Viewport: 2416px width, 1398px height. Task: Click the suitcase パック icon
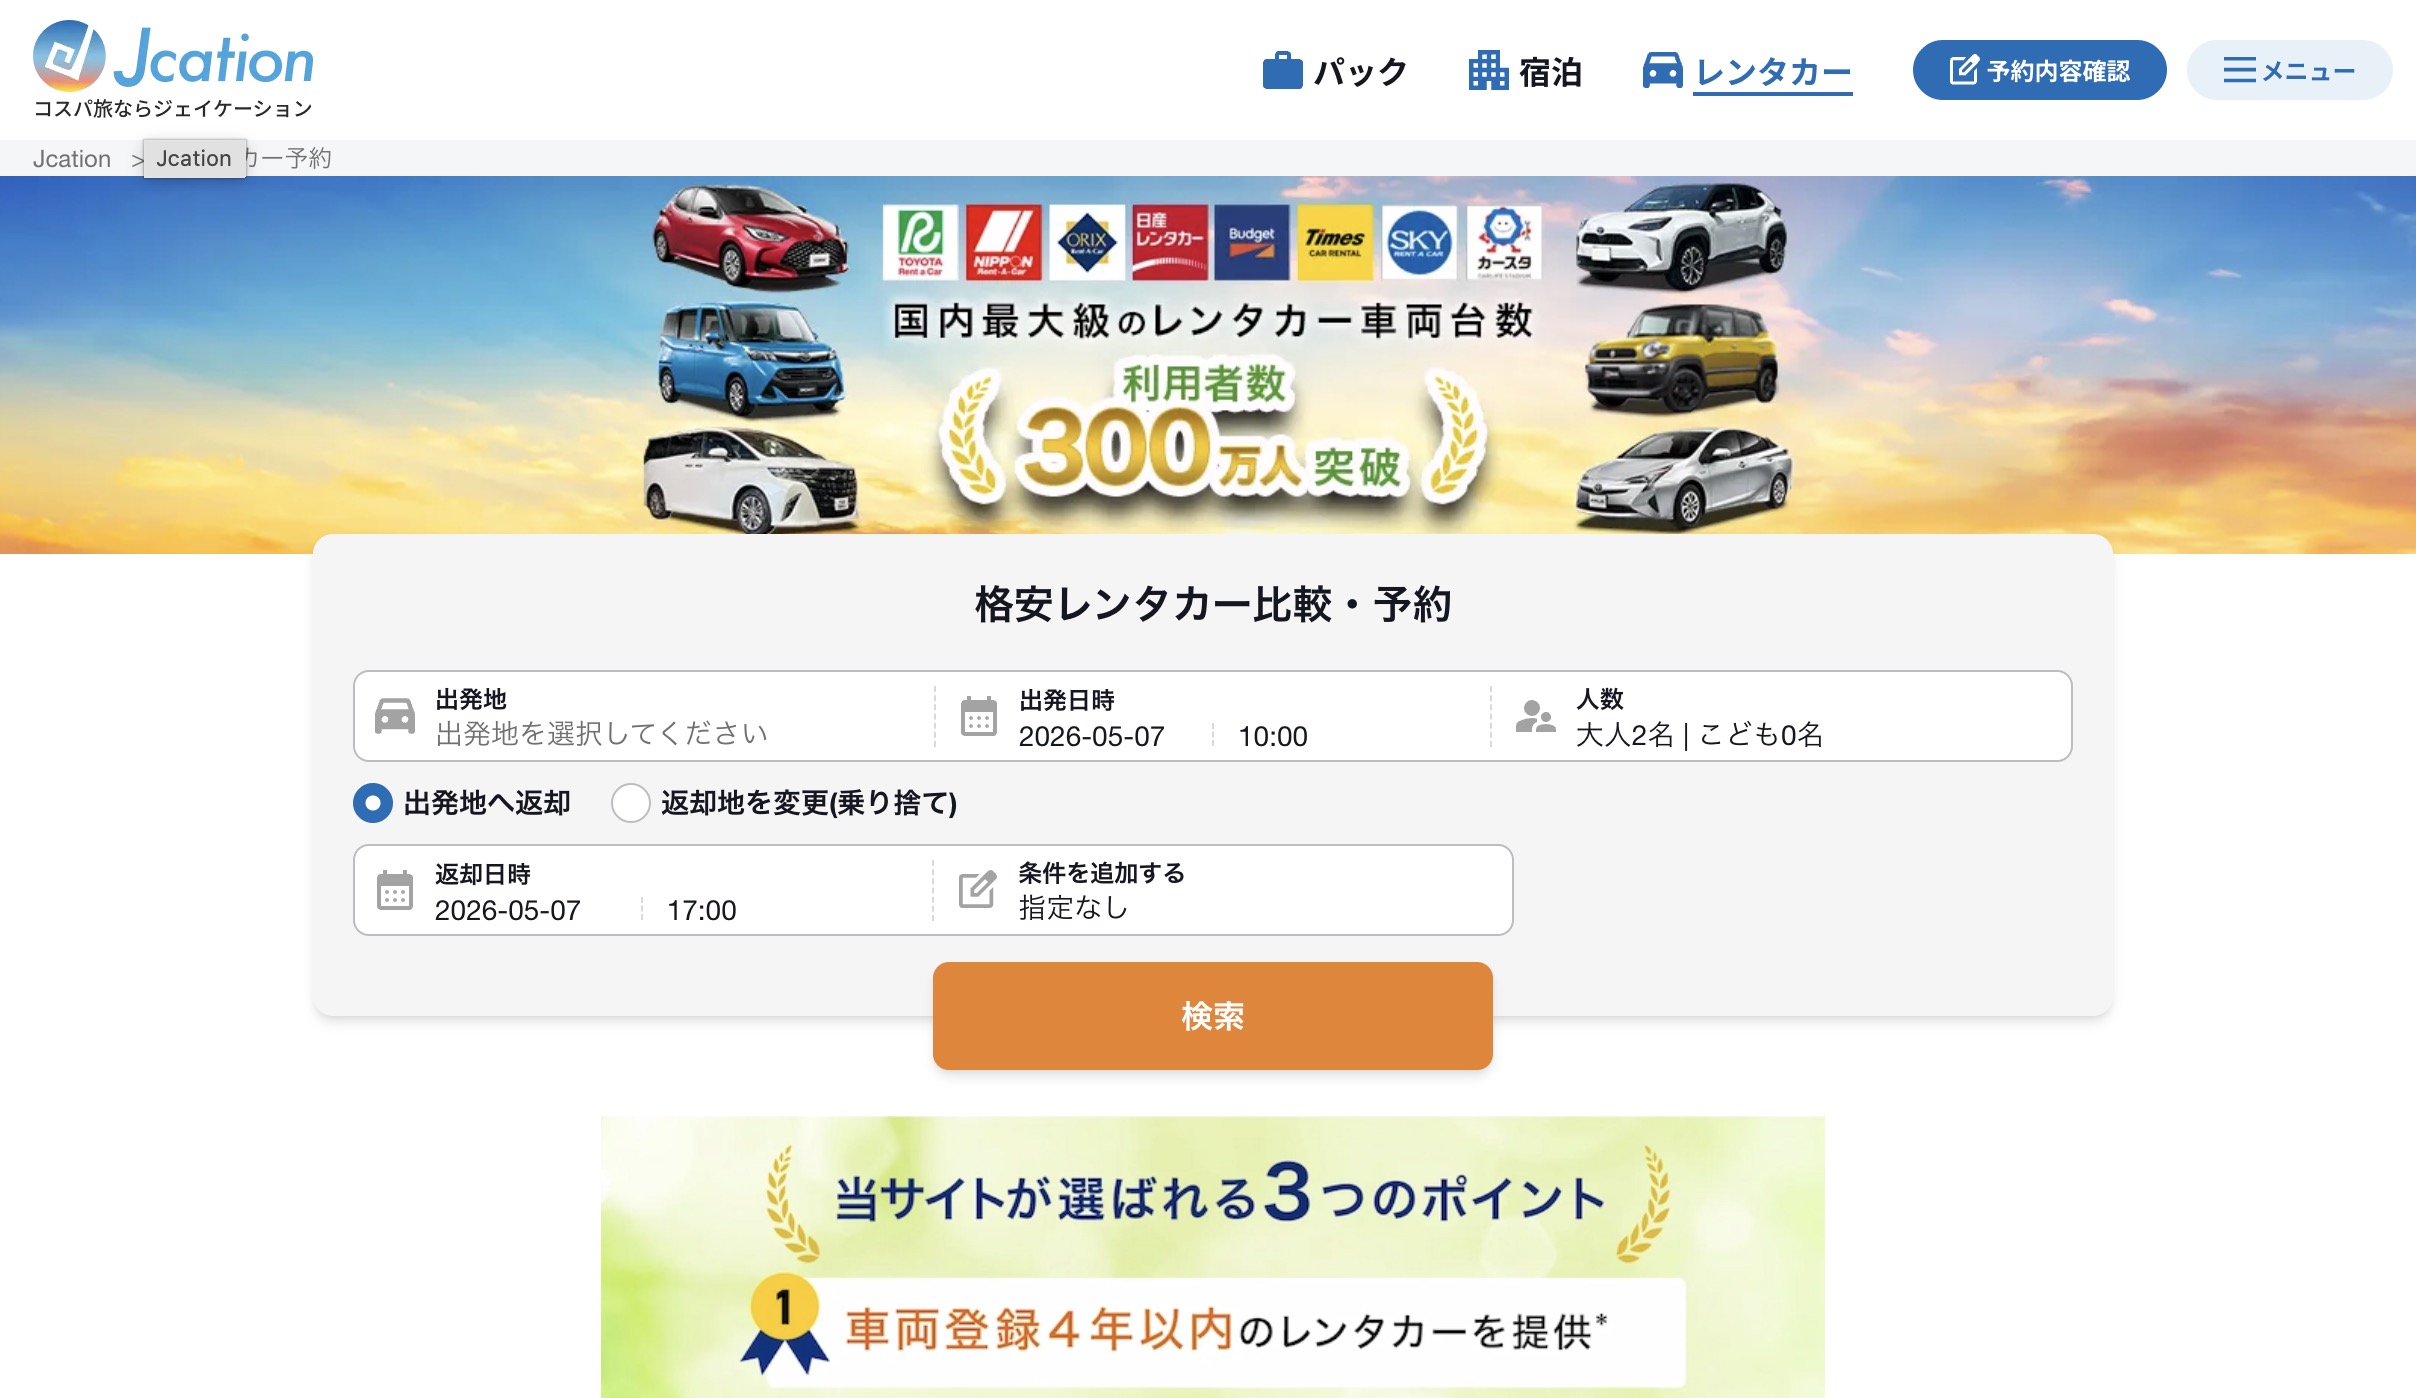coord(1282,71)
